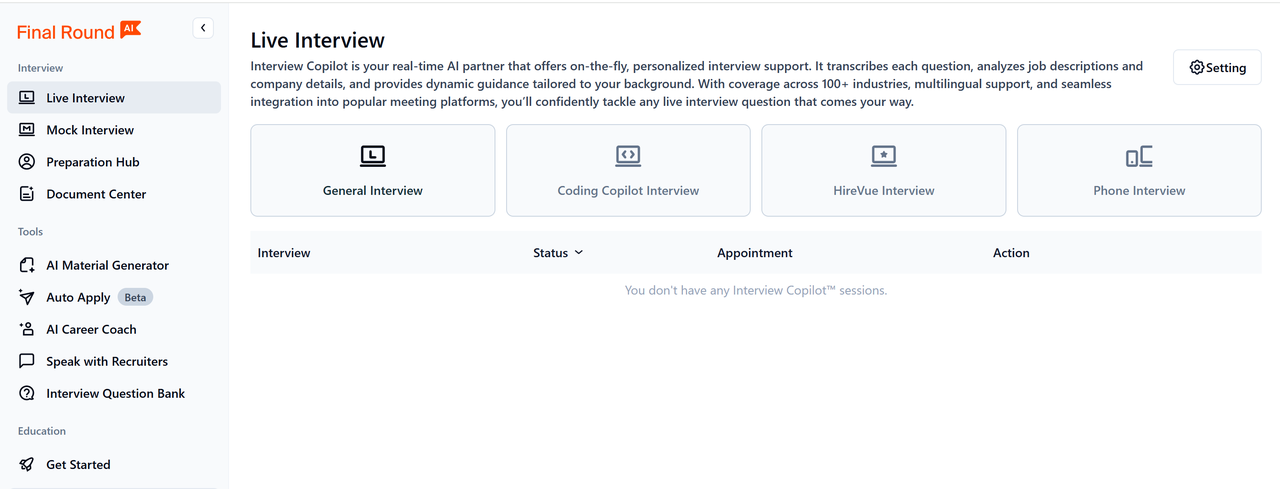The width and height of the screenshot is (1280, 489).
Task: Click the Live Interview sidebar icon
Action: 27,98
